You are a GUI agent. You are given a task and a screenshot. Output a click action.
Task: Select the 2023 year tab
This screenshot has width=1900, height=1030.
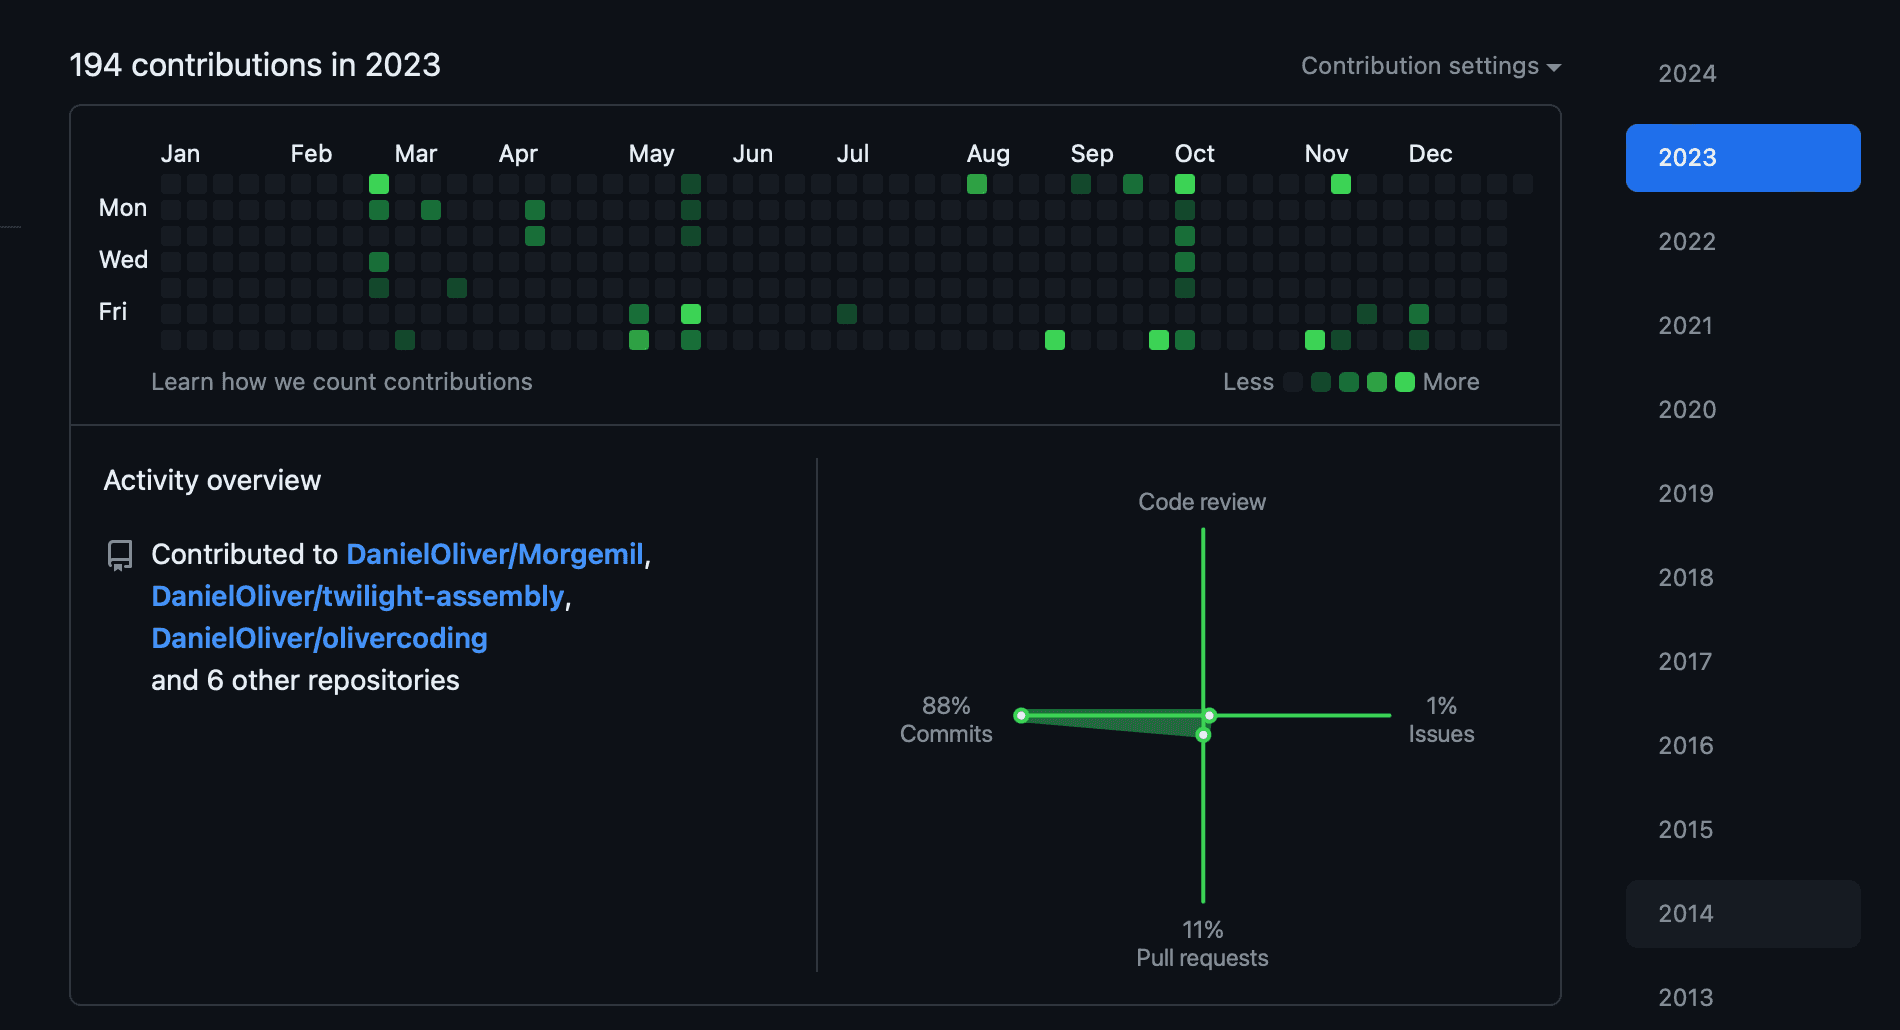tap(1743, 158)
